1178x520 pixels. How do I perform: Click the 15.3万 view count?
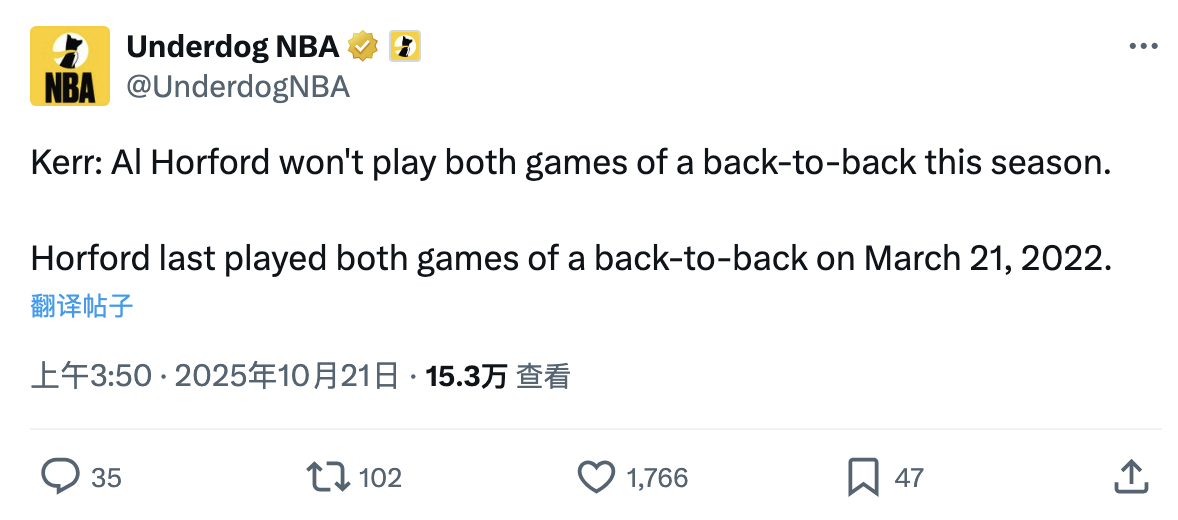466,376
